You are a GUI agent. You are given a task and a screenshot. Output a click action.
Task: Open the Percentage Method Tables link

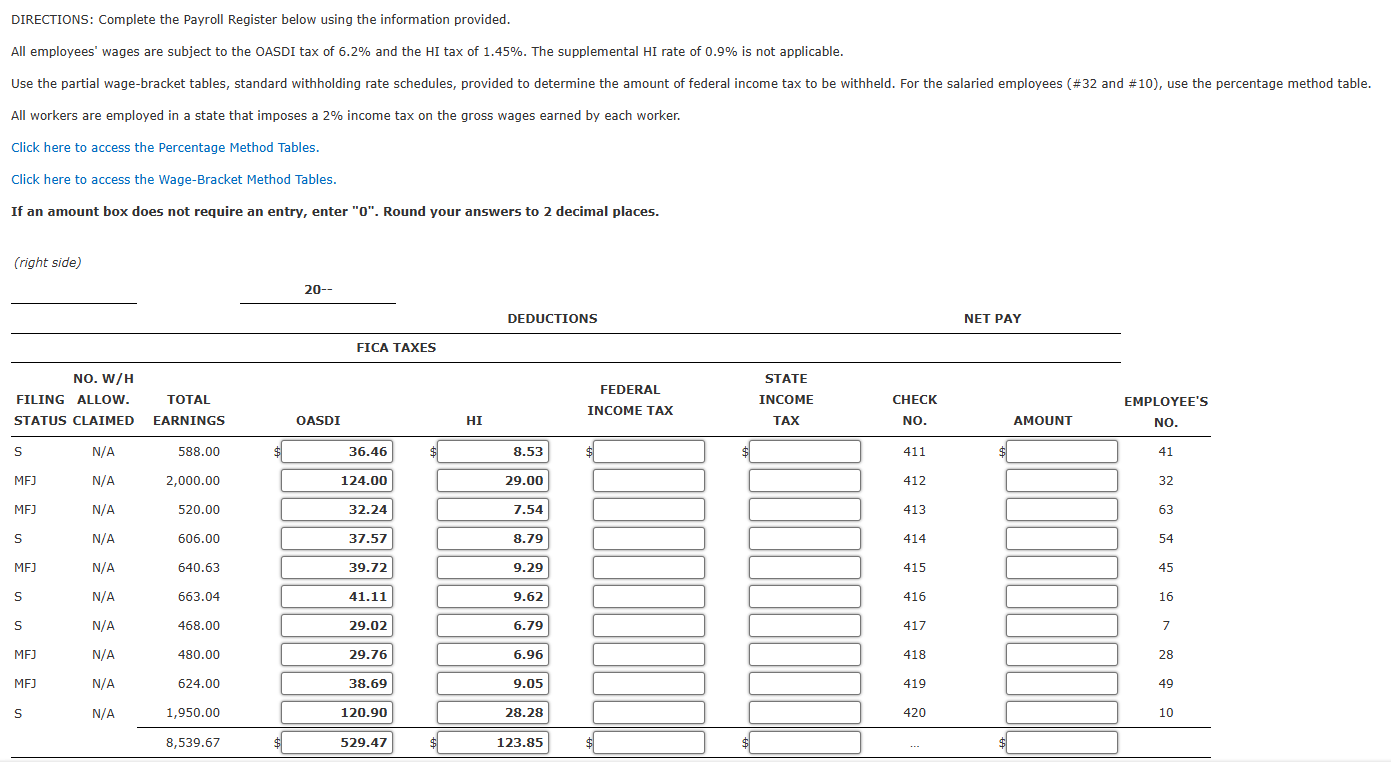(x=164, y=147)
